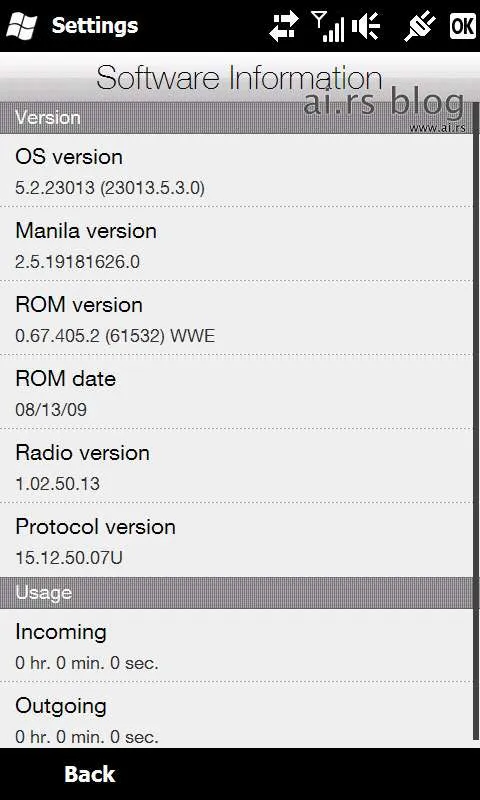The width and height of the screenshot is (480, 800).
Task: Tap the Usage section header
Action: [x=236, y=593]
